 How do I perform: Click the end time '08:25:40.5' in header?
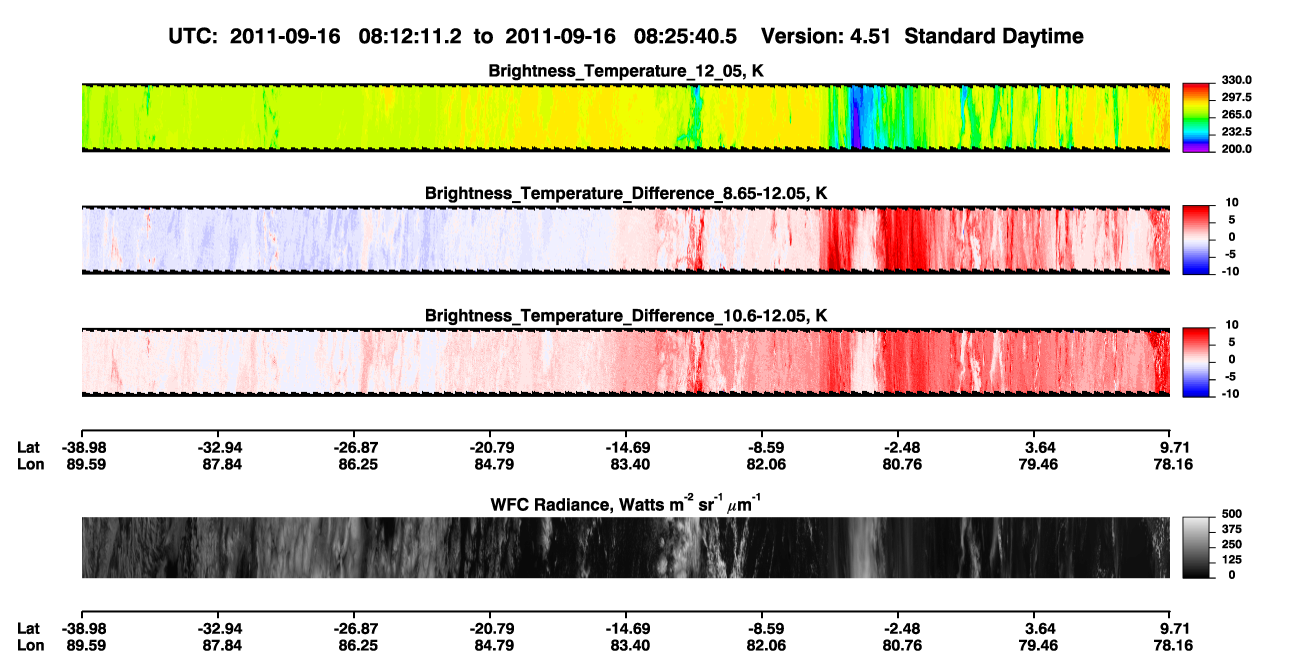[x=686, y=36]
